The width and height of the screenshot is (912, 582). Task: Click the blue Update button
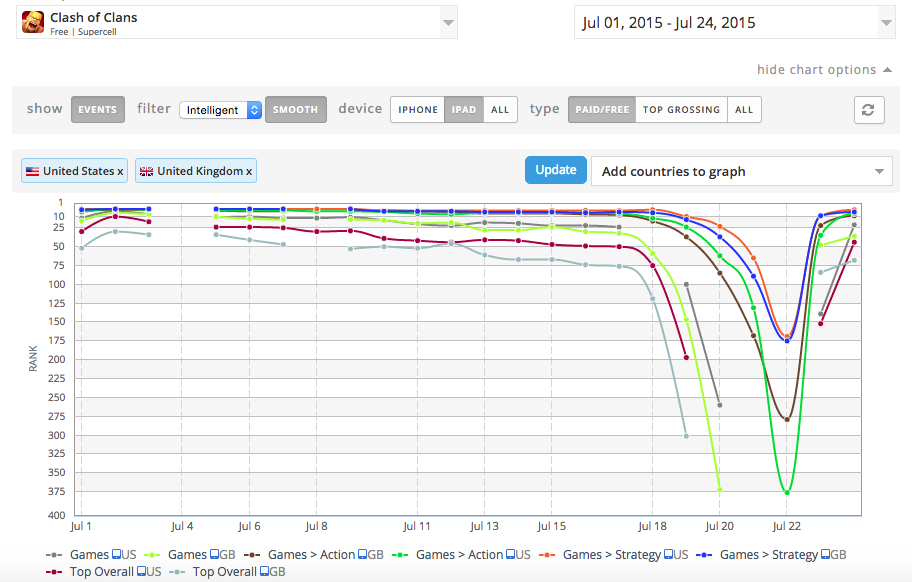coord(556,170)
